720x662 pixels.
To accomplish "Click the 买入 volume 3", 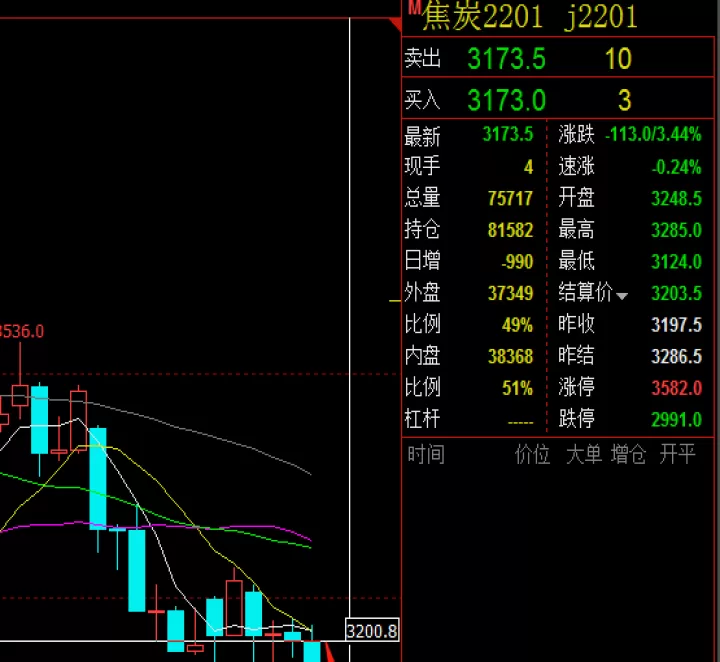I will tap(624, 100).
